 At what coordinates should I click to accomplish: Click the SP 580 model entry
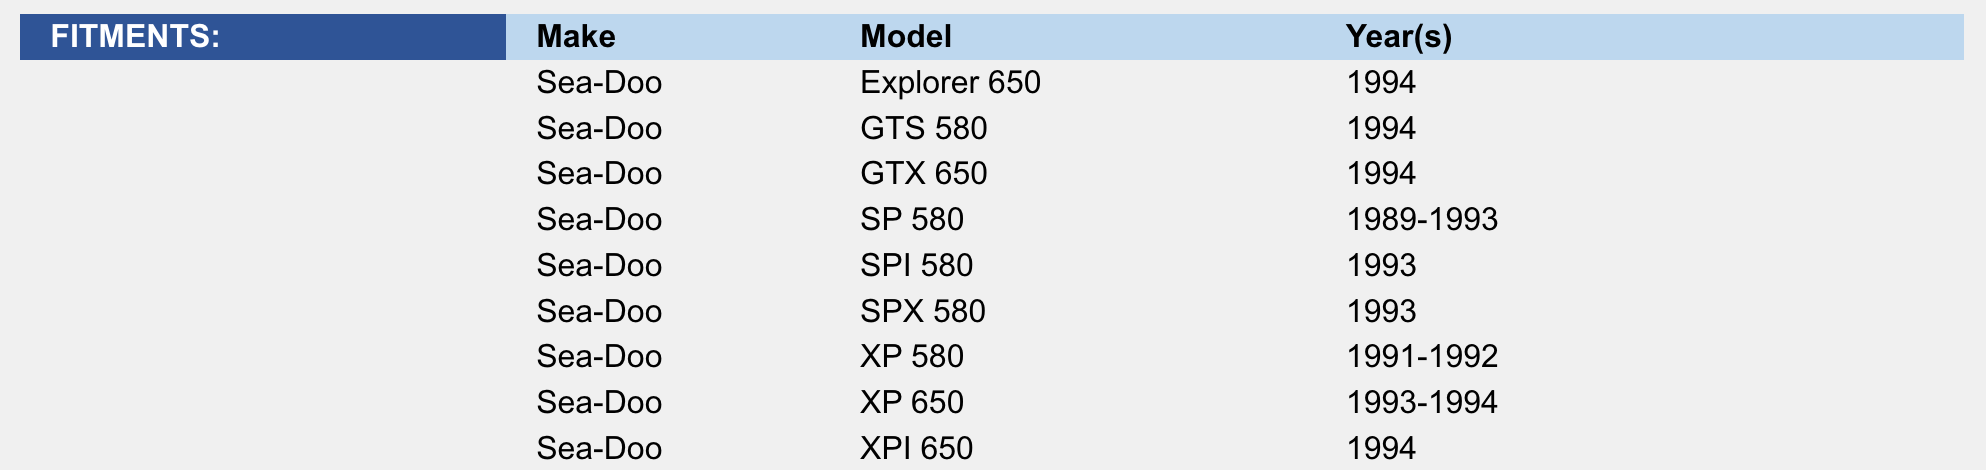tap(911, 219)
